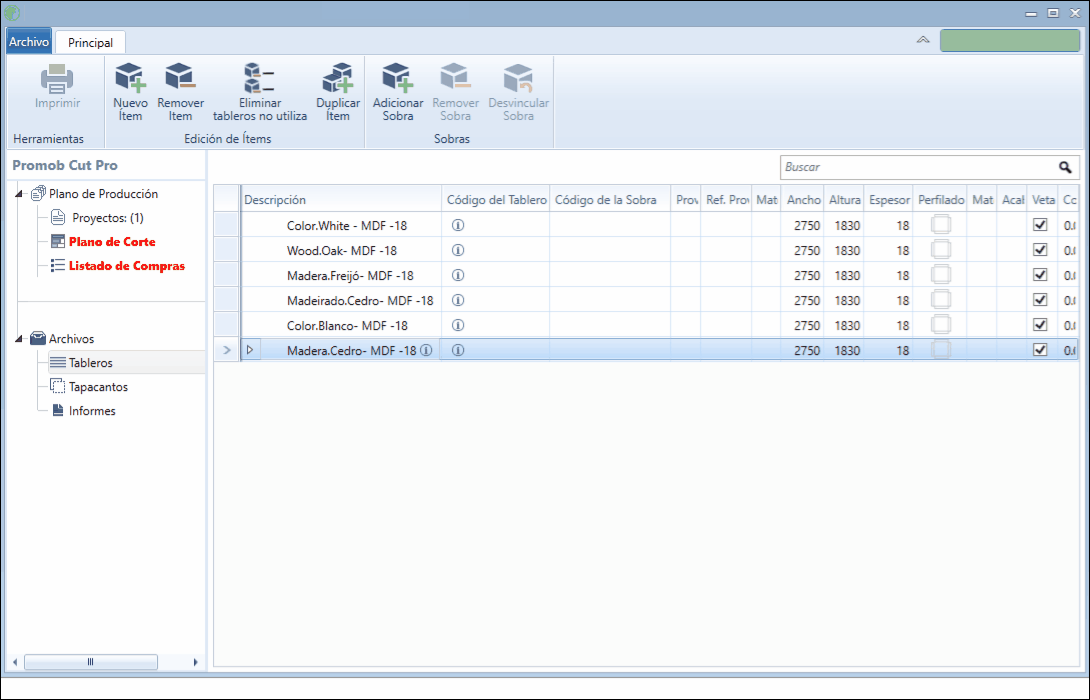This screenshot has height=700, width=1090.
Task: Click Adicionar Sobra
Action: (398, 92)
